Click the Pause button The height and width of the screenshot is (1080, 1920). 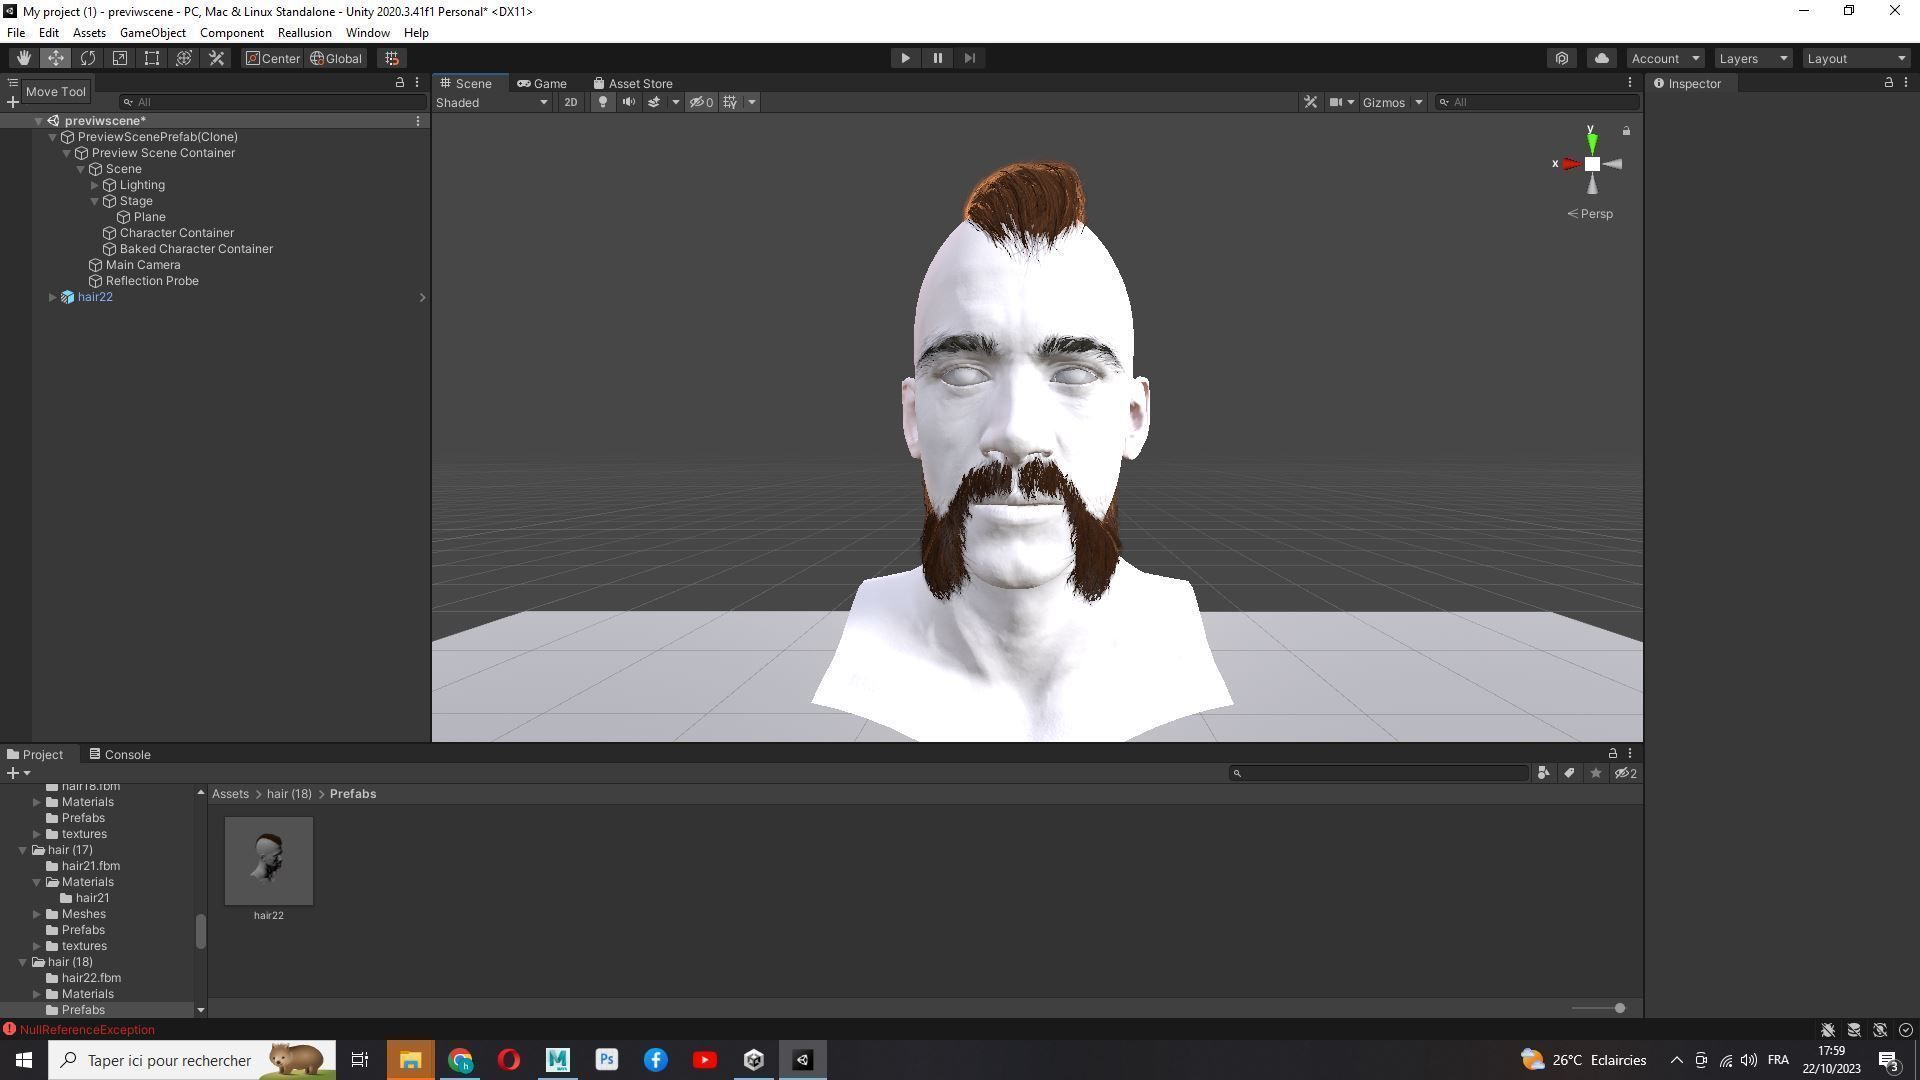pyautogui.click(x=937, y=58)
